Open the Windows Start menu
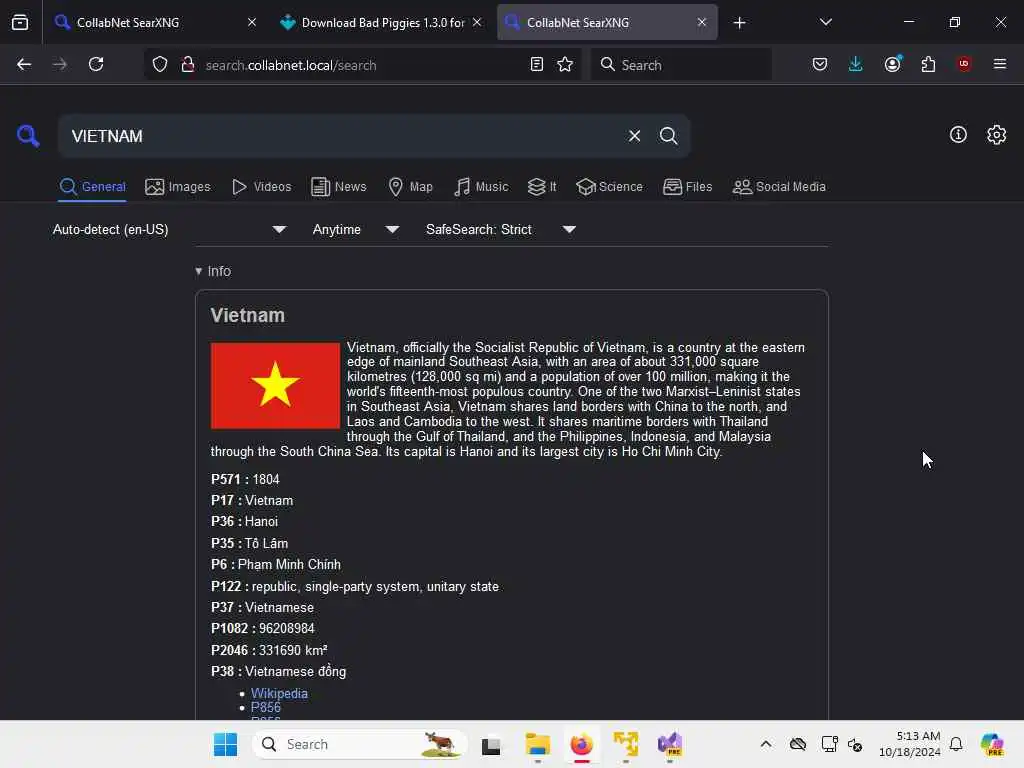Image resolution: width=1024 pixels, height=768 pixels. (x=225, y=744)
